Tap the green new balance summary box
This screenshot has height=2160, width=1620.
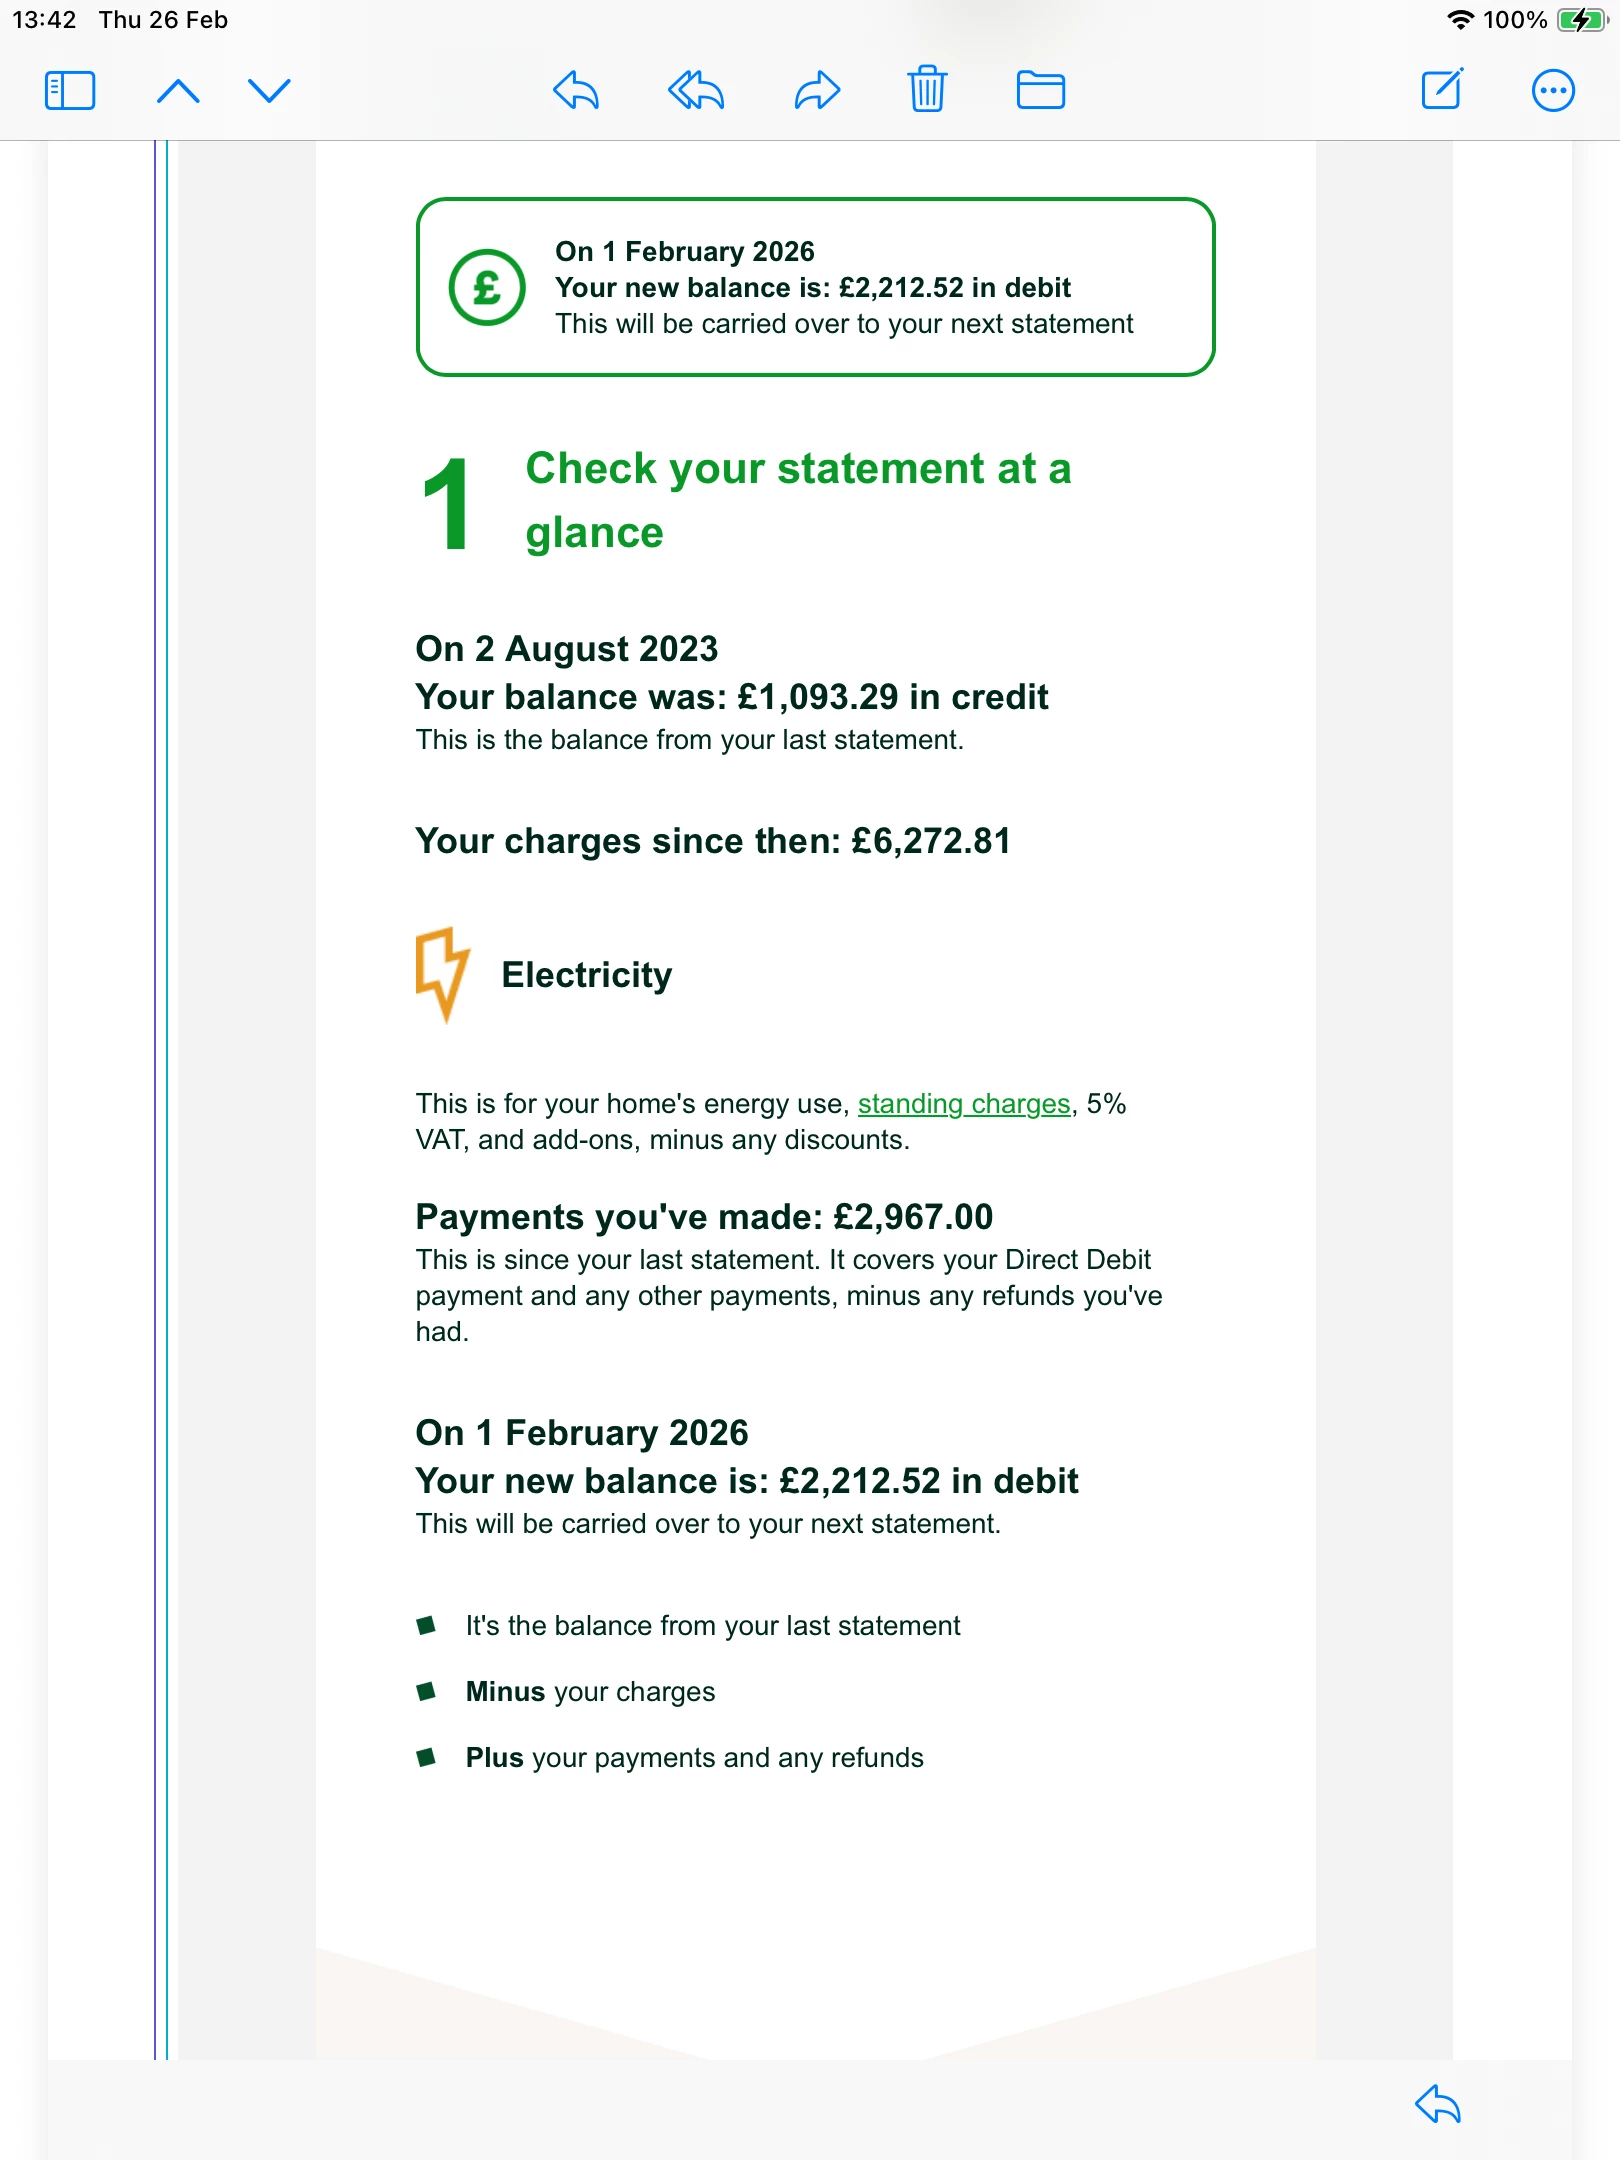click(x=815, y=288)
